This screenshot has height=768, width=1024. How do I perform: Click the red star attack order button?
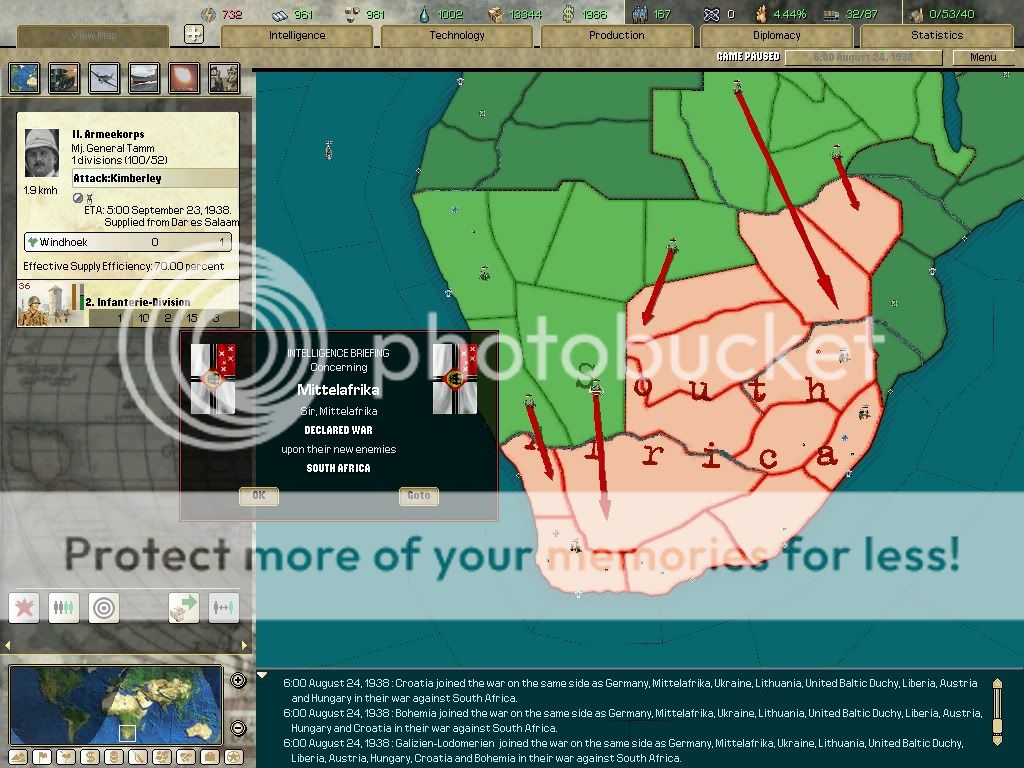(24, 608)
